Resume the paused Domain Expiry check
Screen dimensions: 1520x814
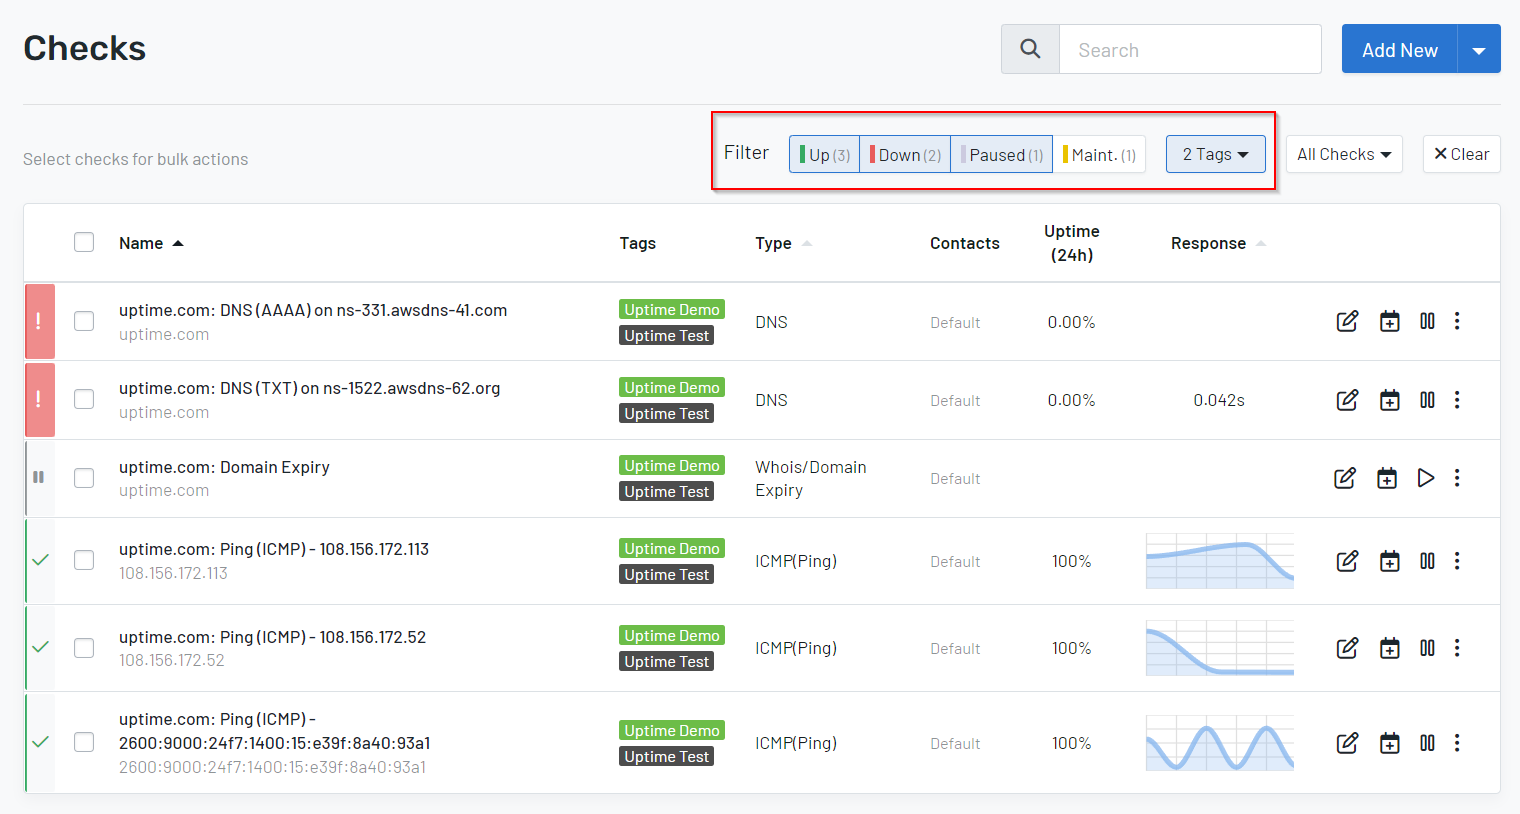pos(1426,478)
